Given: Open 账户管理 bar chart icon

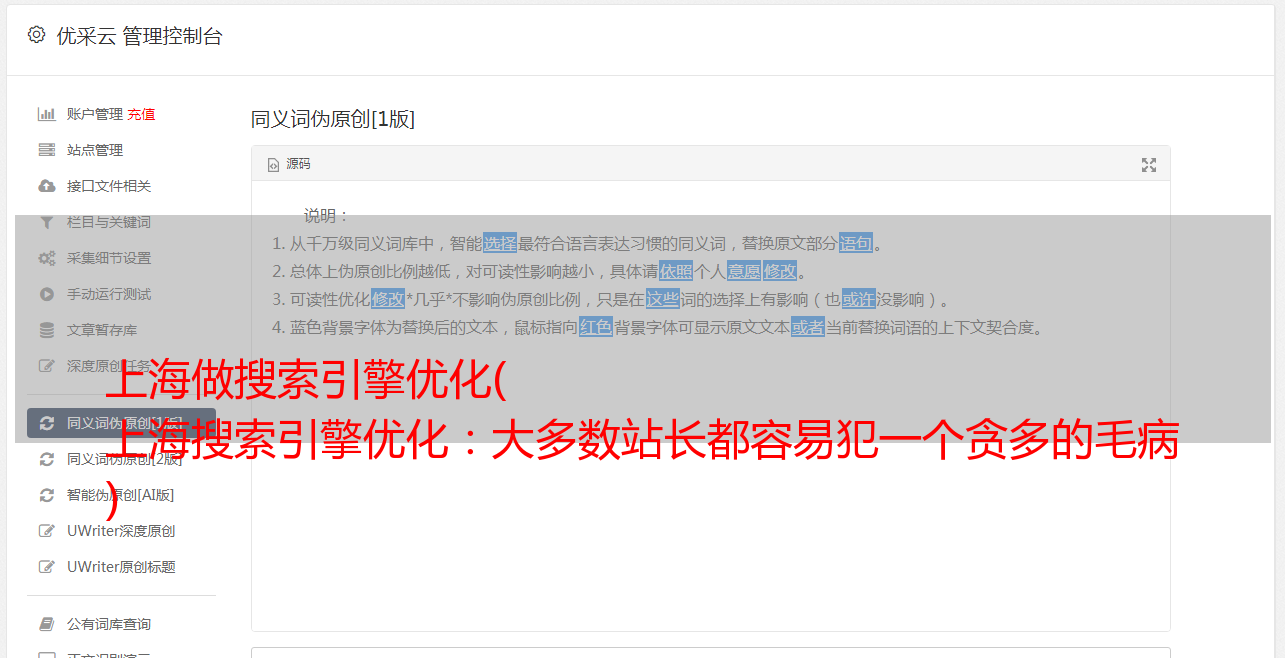Looking at the screenshot, I should click(x=46, y=114).
